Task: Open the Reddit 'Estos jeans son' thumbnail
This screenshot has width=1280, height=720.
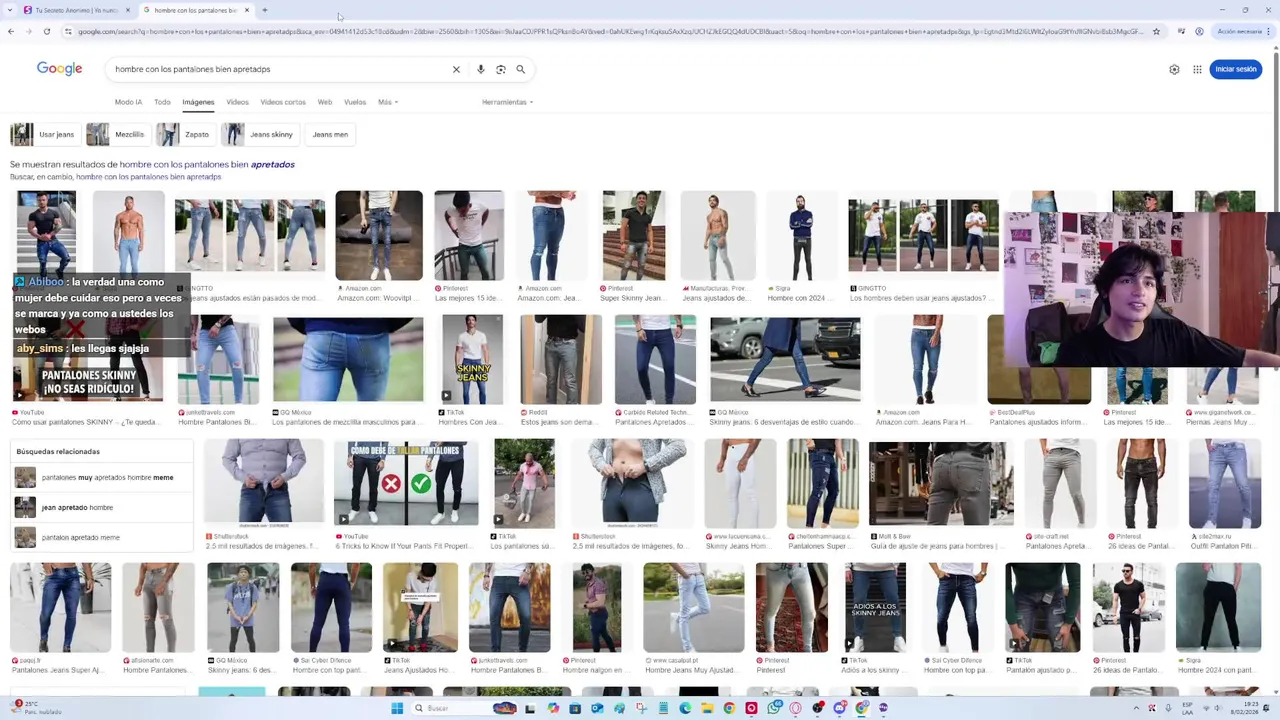Action: [561, 360]
